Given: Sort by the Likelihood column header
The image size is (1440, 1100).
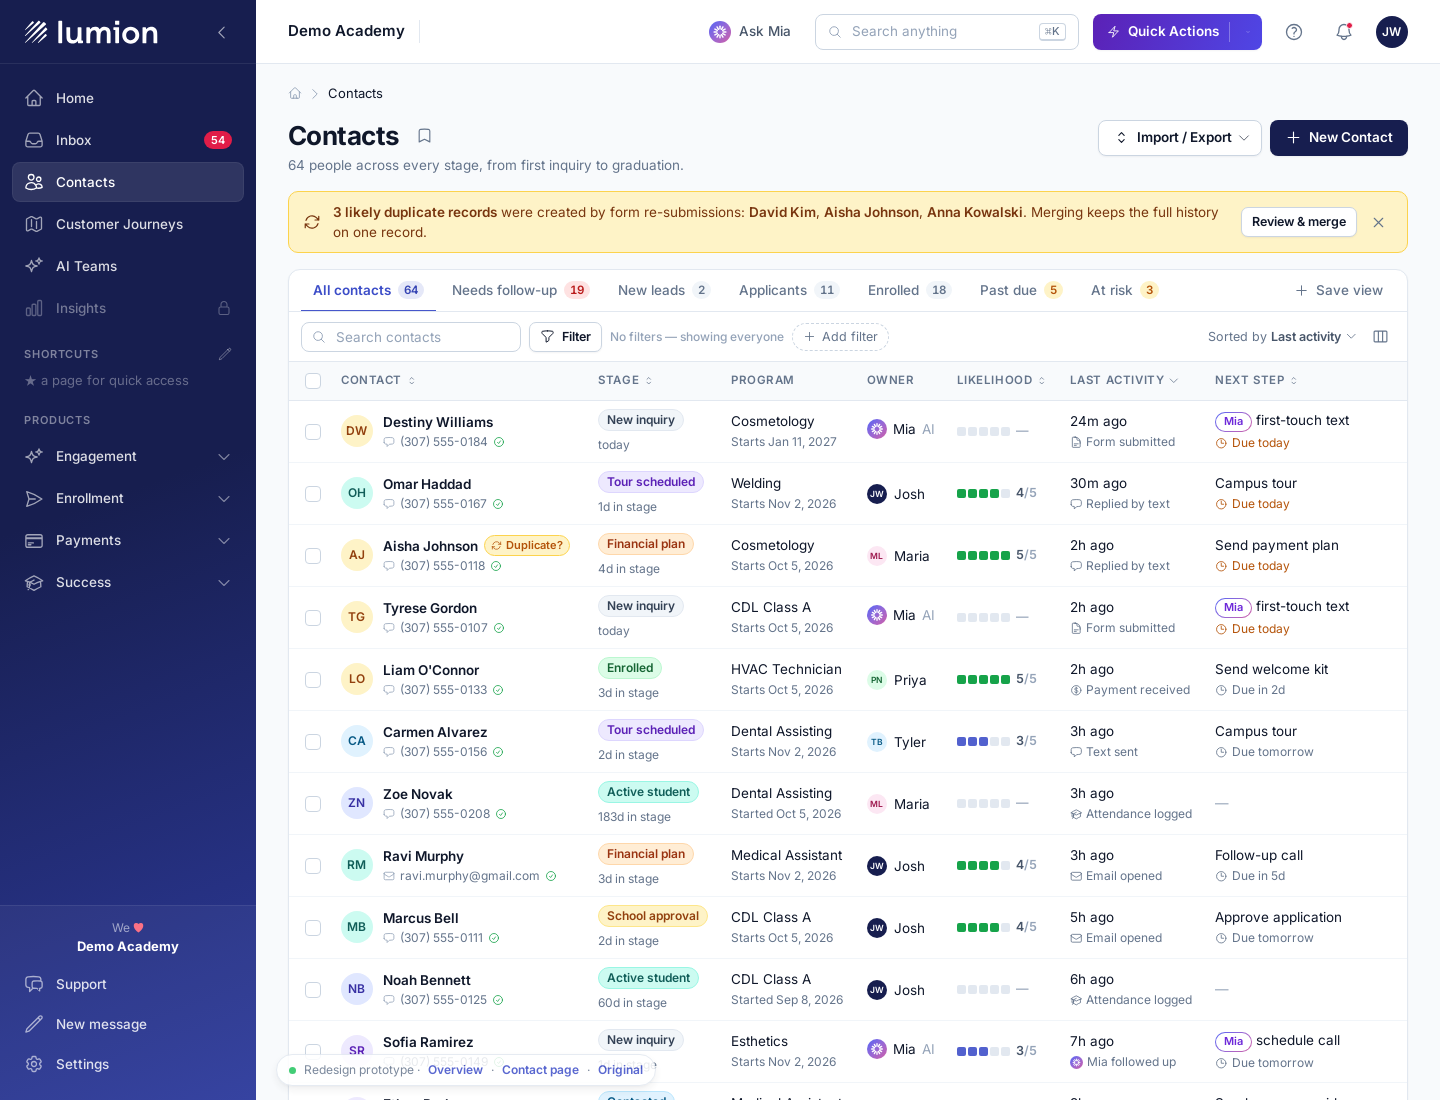Looking at the screenshot, I should pos(1001,380).
